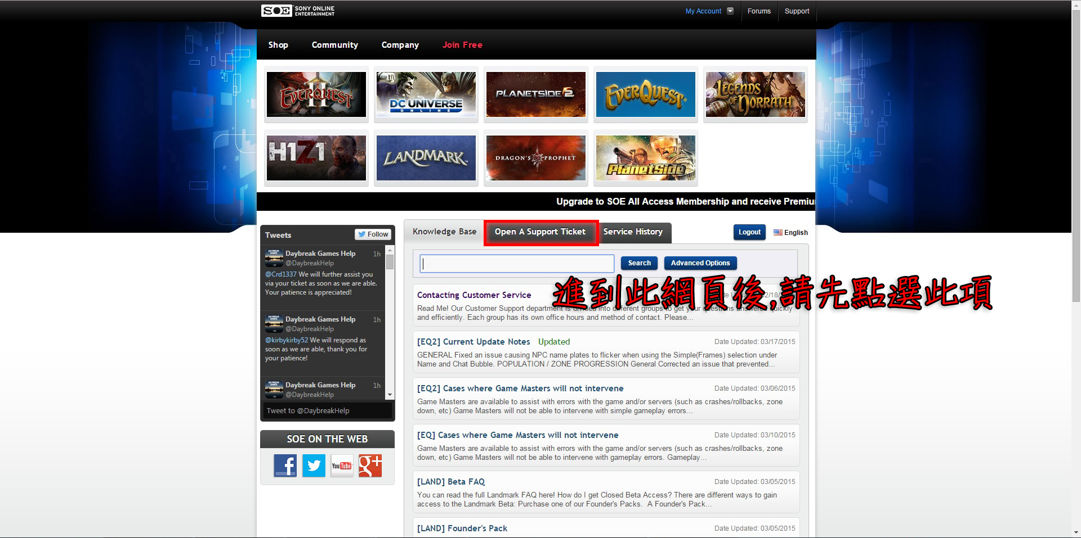Click the YouTube icon under SOE on the Web

pos(342,465)
